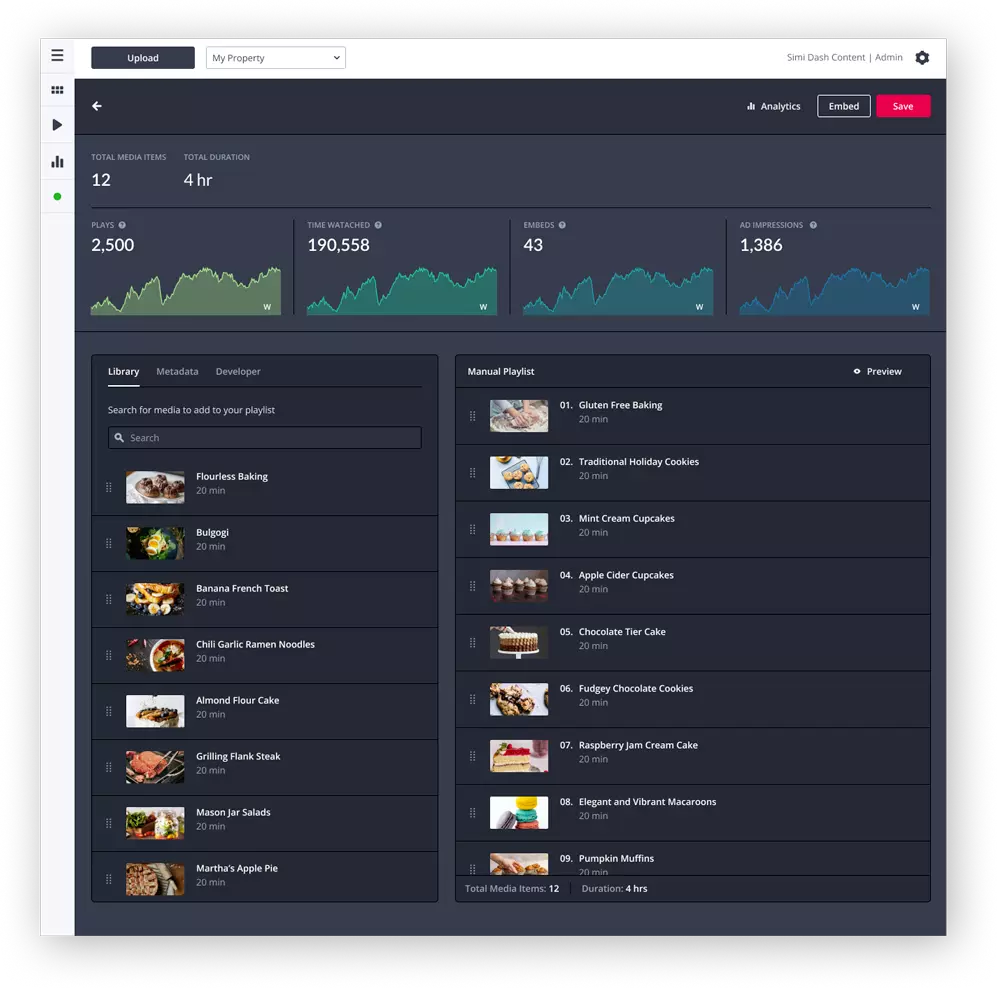Click the Admin account link
This screenshot has width=997, height=988.
pyautogui.click(x=889, y=57)
